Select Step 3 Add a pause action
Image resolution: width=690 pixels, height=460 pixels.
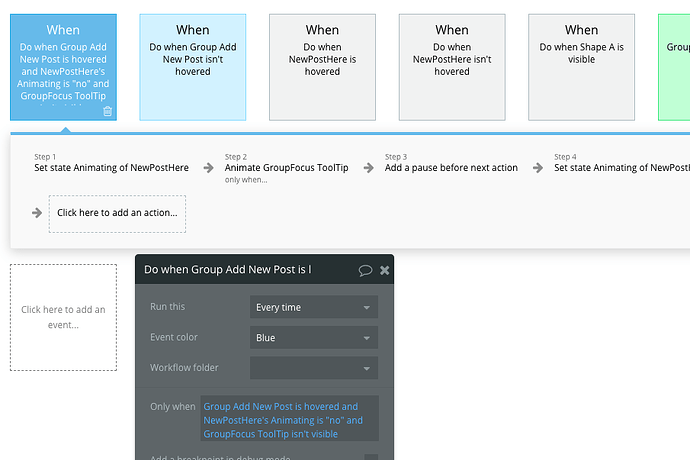[451, 168]
